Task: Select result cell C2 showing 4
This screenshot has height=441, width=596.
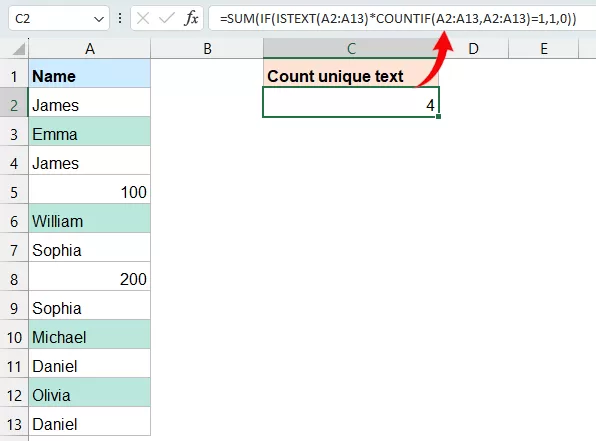Action: (x=351, y=102)
